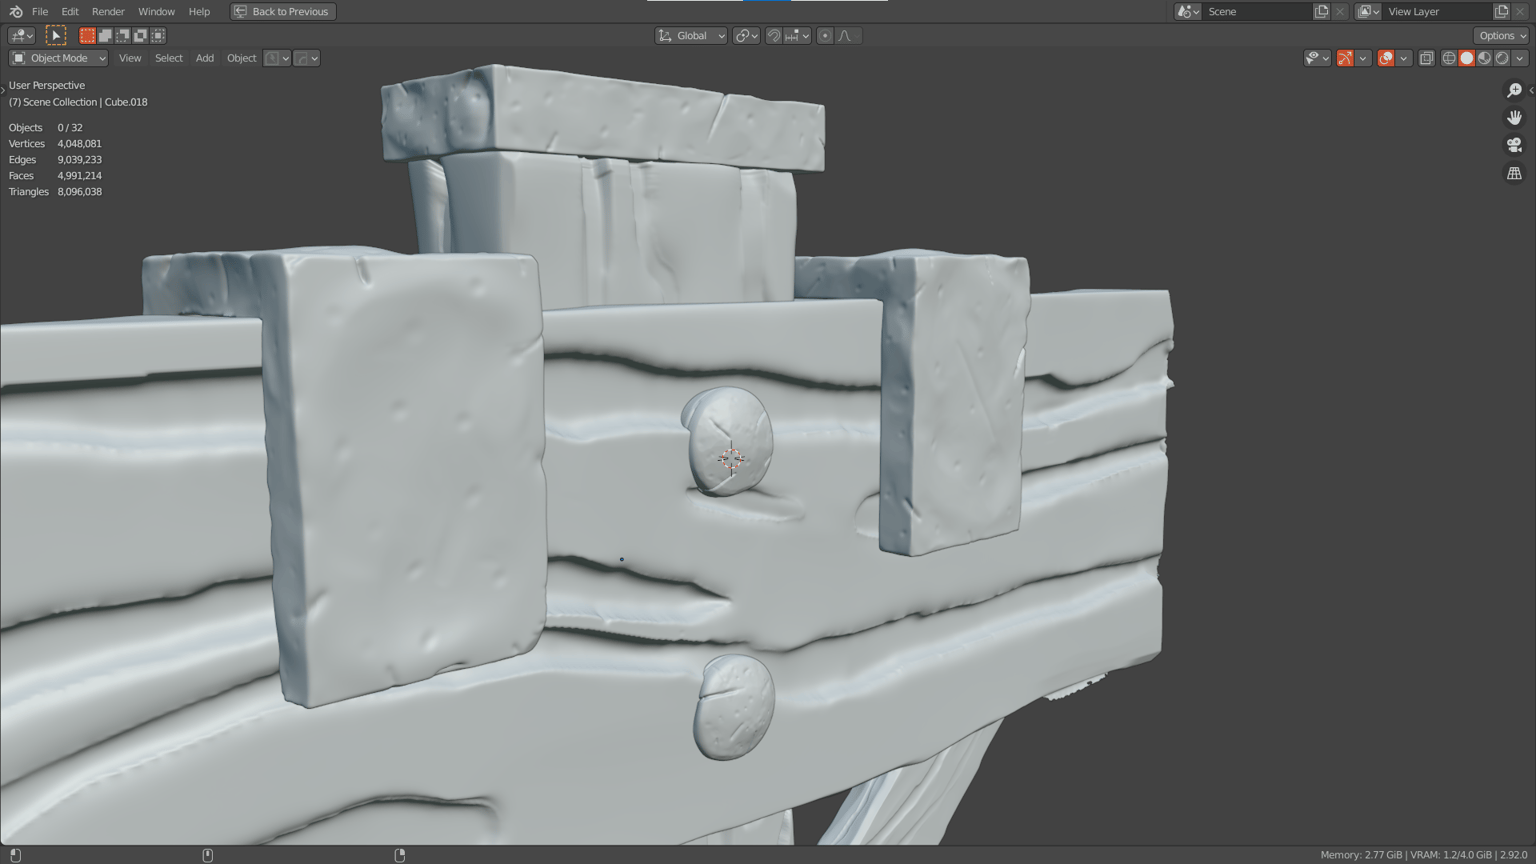
Task: Click the right mouse icon in status bar
Action: [400, 855]
